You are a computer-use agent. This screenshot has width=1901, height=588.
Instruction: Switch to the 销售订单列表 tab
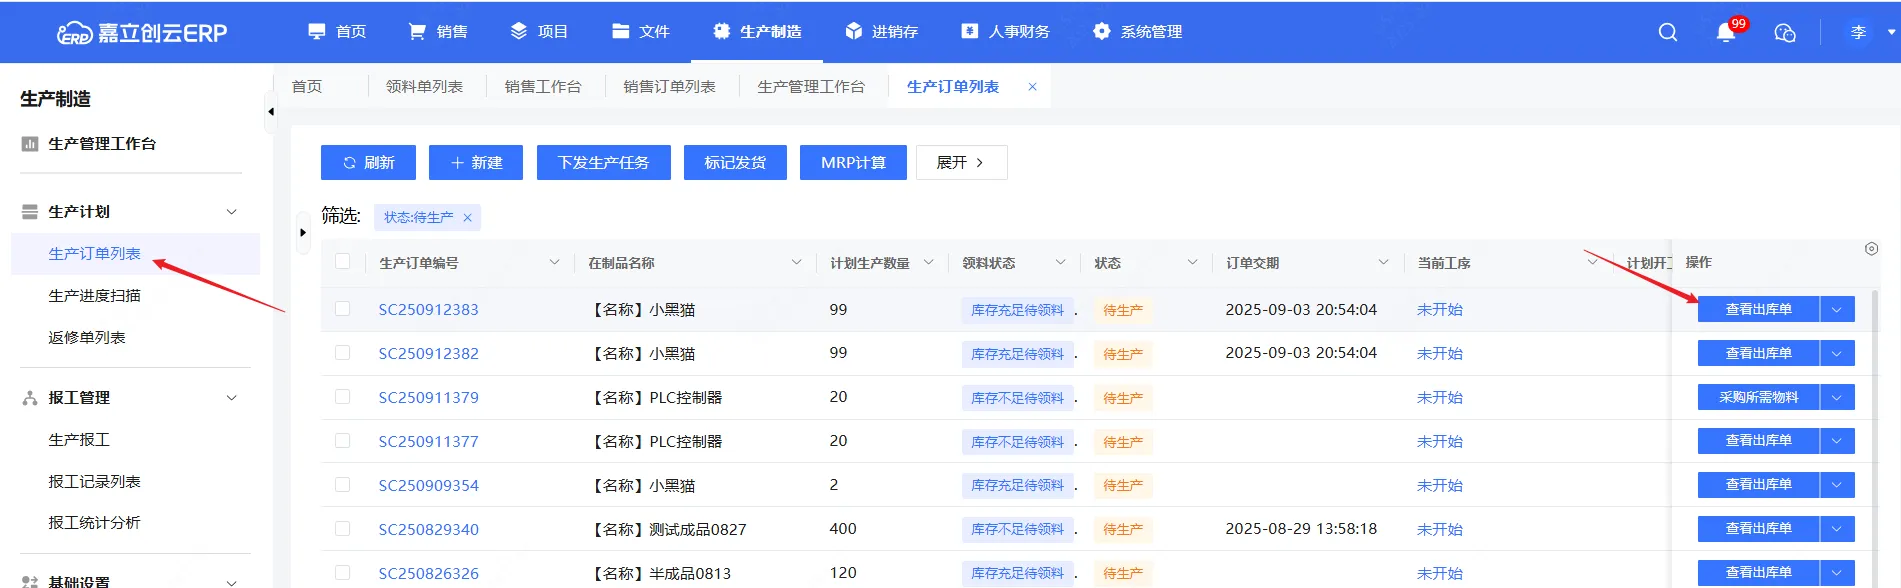pos(669,87)
